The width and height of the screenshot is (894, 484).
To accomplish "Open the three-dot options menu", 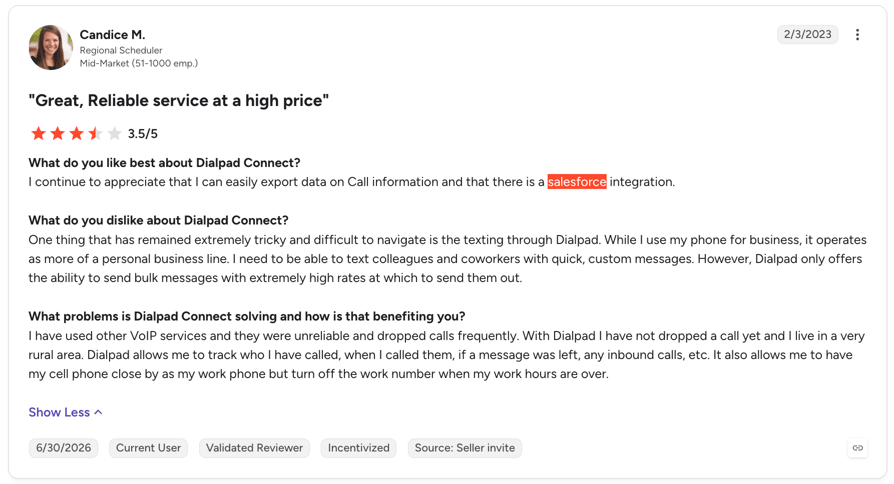I will pyautogui.click(x=857, y=35).
